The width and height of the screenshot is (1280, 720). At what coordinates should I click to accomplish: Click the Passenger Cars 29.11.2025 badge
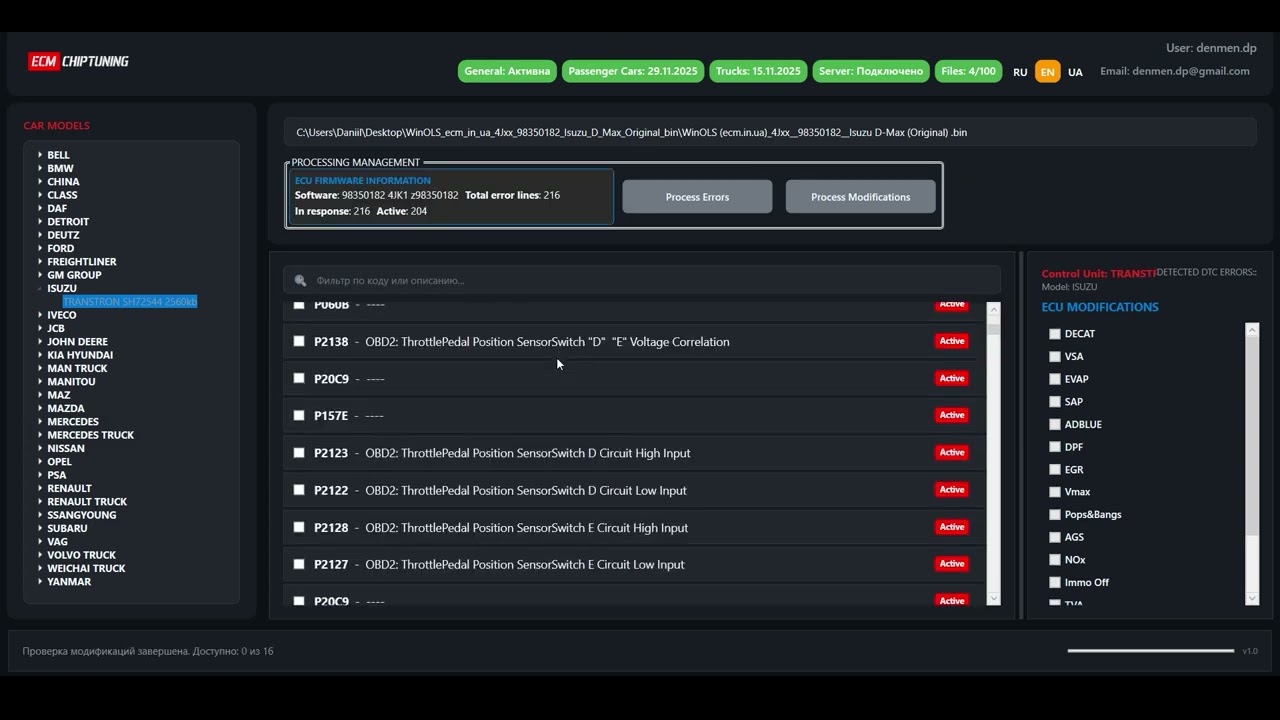tap(632, 71)
